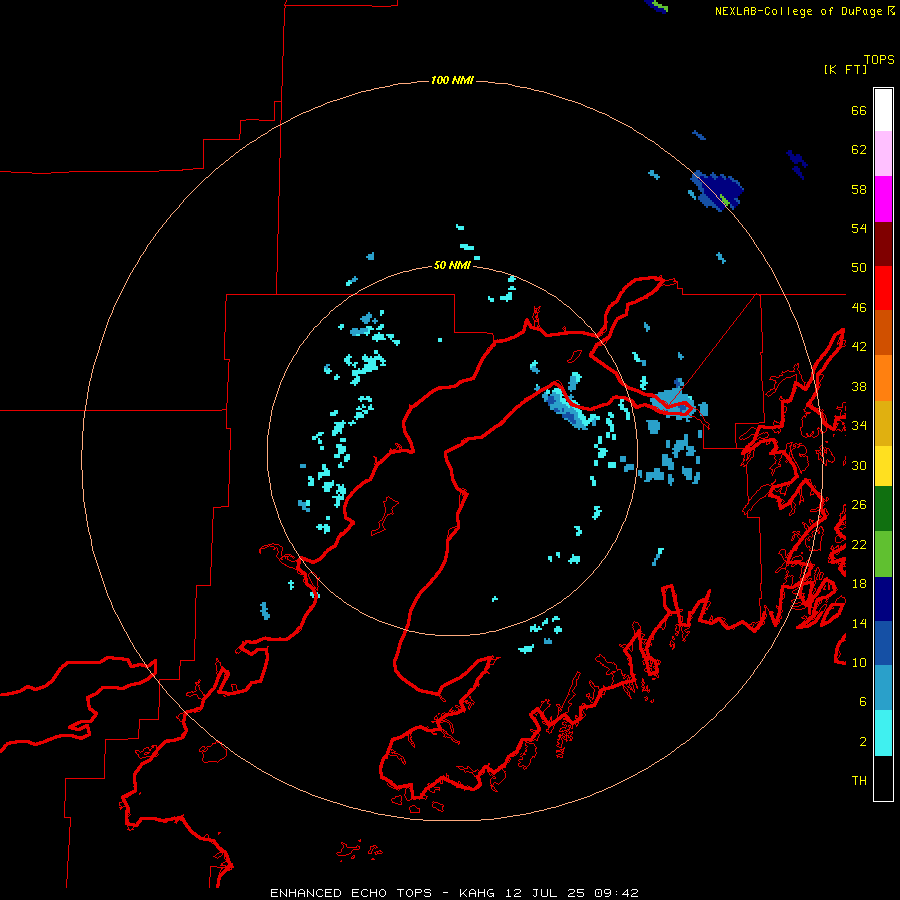
Task: Click the 100 NMI range ring label
Action: [x=452, y=80]
